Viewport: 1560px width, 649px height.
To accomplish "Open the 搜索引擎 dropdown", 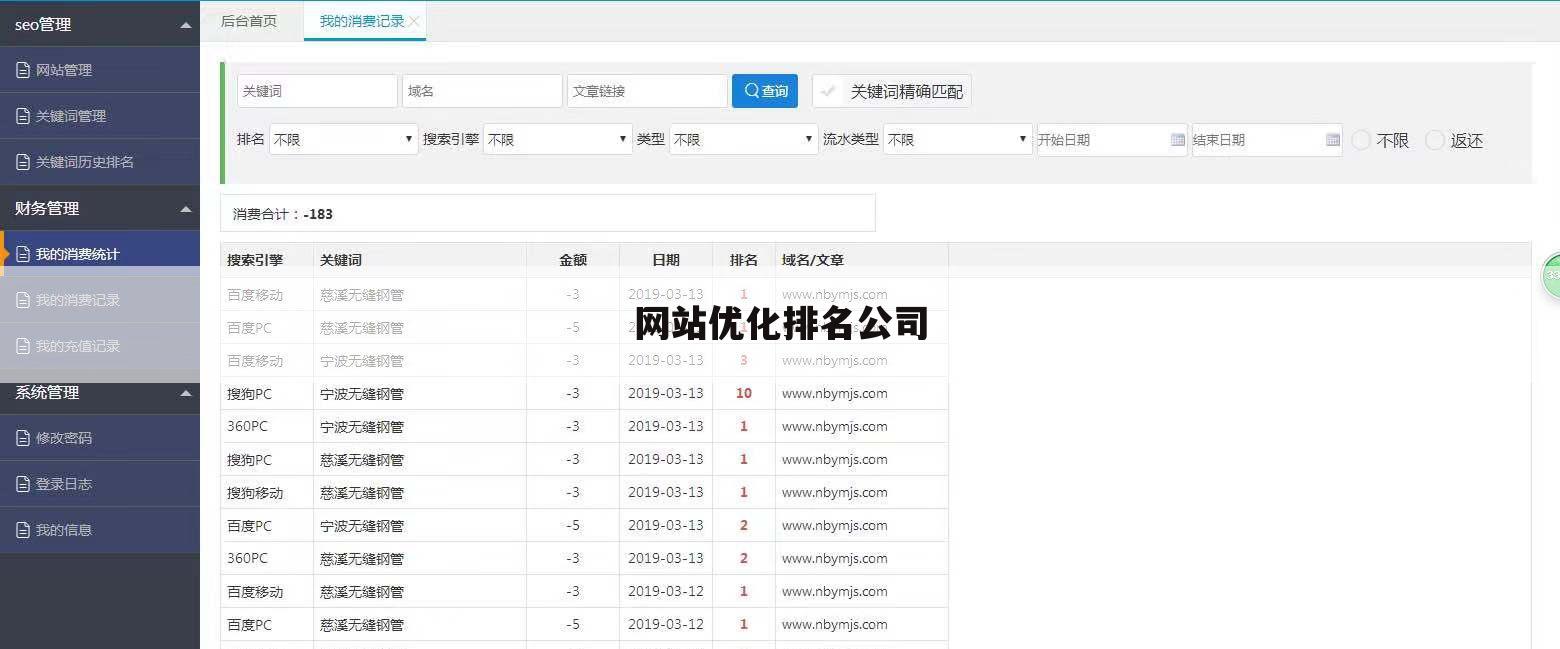I will click(x=558, y=140).
